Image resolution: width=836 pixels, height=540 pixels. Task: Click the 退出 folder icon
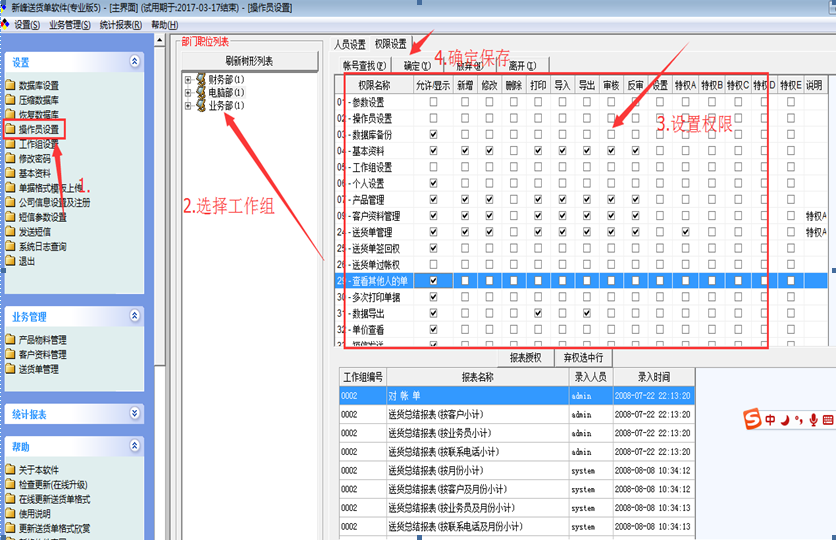11,261
